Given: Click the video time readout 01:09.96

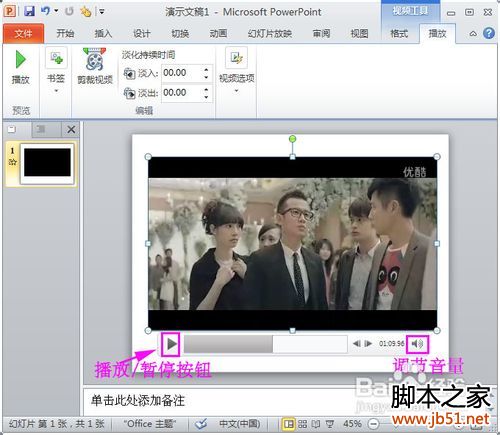Looking at the screenshot, I should click(391, 343).
